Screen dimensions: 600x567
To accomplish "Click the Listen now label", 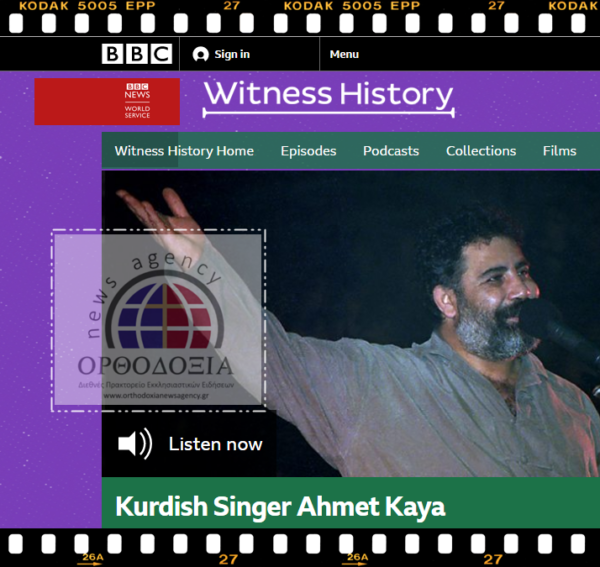I will pyautogui.click(x=215, y=444).
